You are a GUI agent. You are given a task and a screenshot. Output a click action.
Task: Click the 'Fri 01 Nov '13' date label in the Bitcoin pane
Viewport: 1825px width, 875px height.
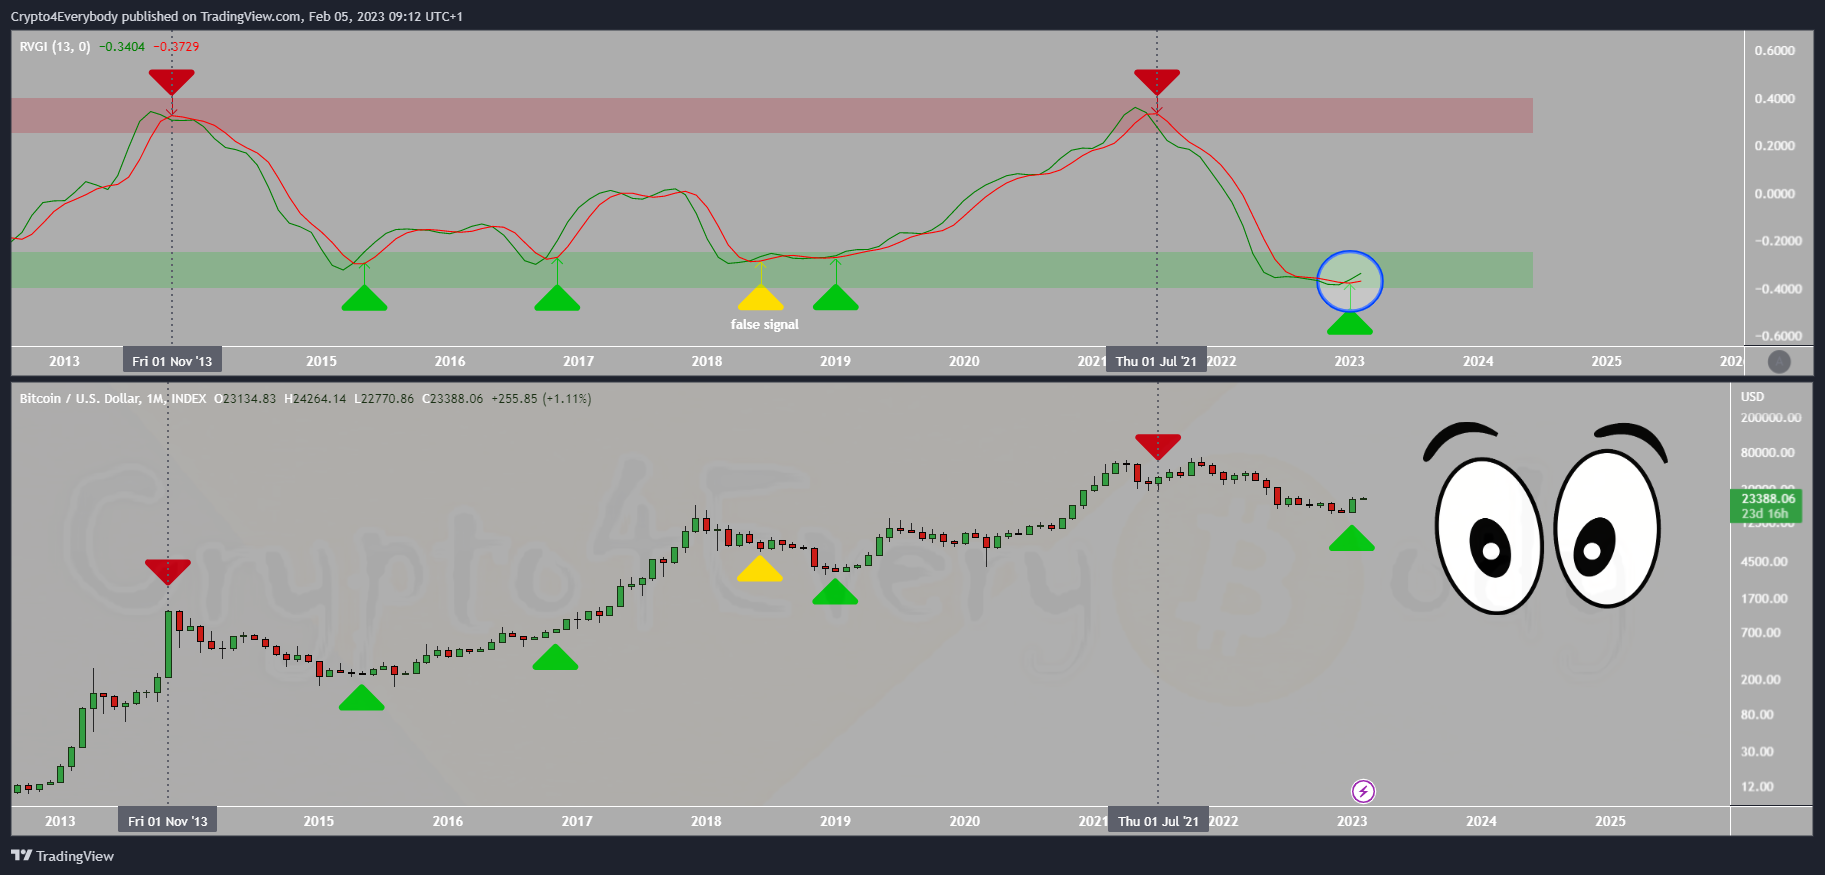[168, 821]
